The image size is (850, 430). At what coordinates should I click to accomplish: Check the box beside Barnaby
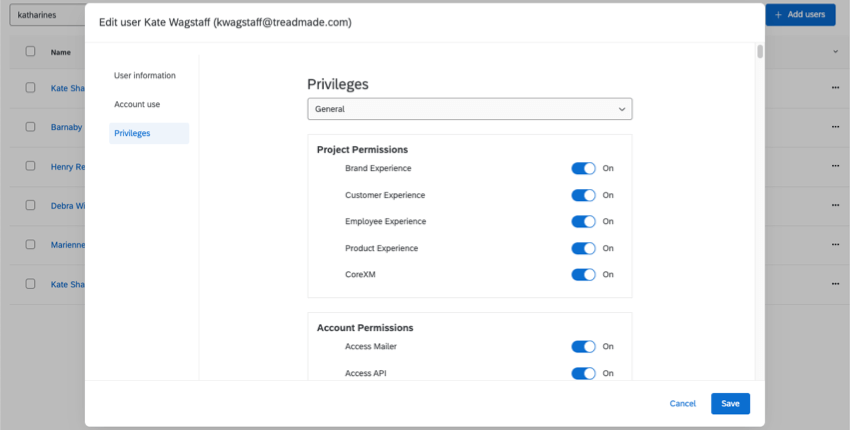(30, 127)
